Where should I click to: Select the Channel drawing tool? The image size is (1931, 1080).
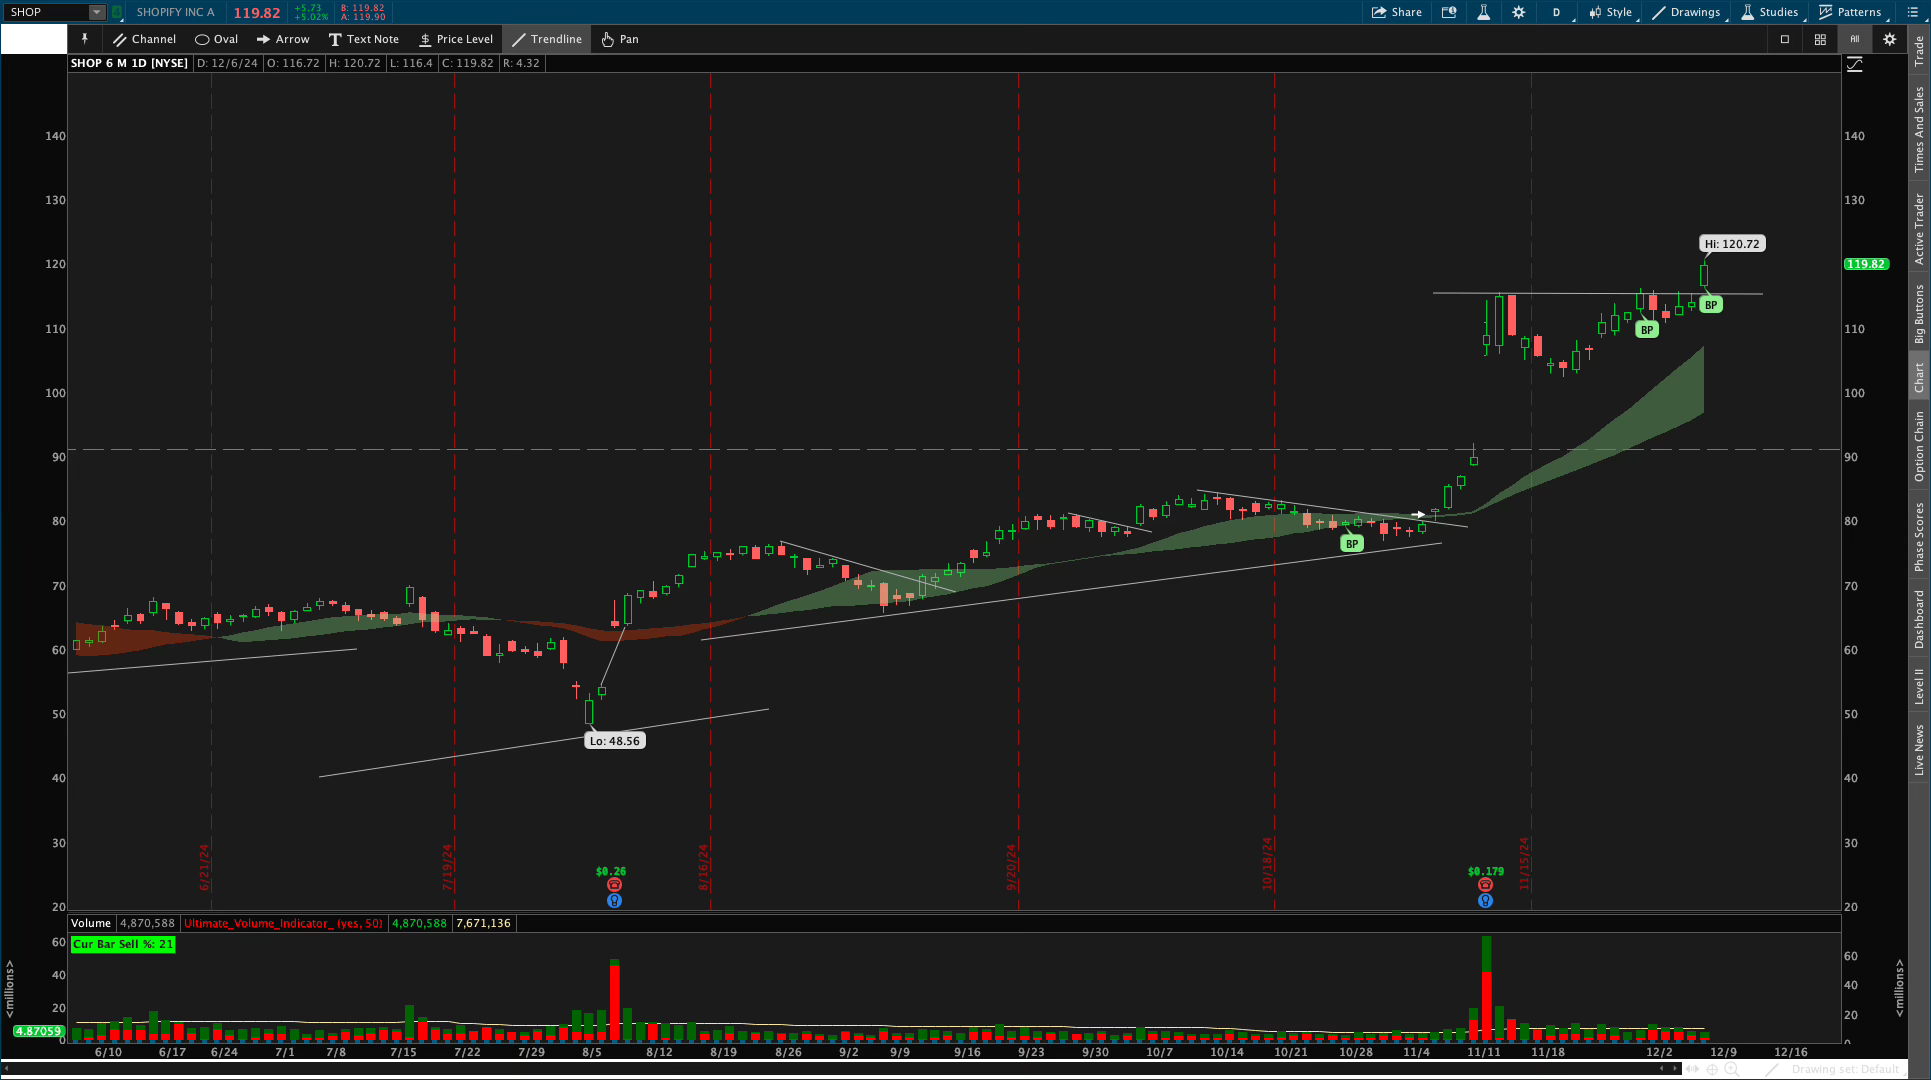click(144, 39)
